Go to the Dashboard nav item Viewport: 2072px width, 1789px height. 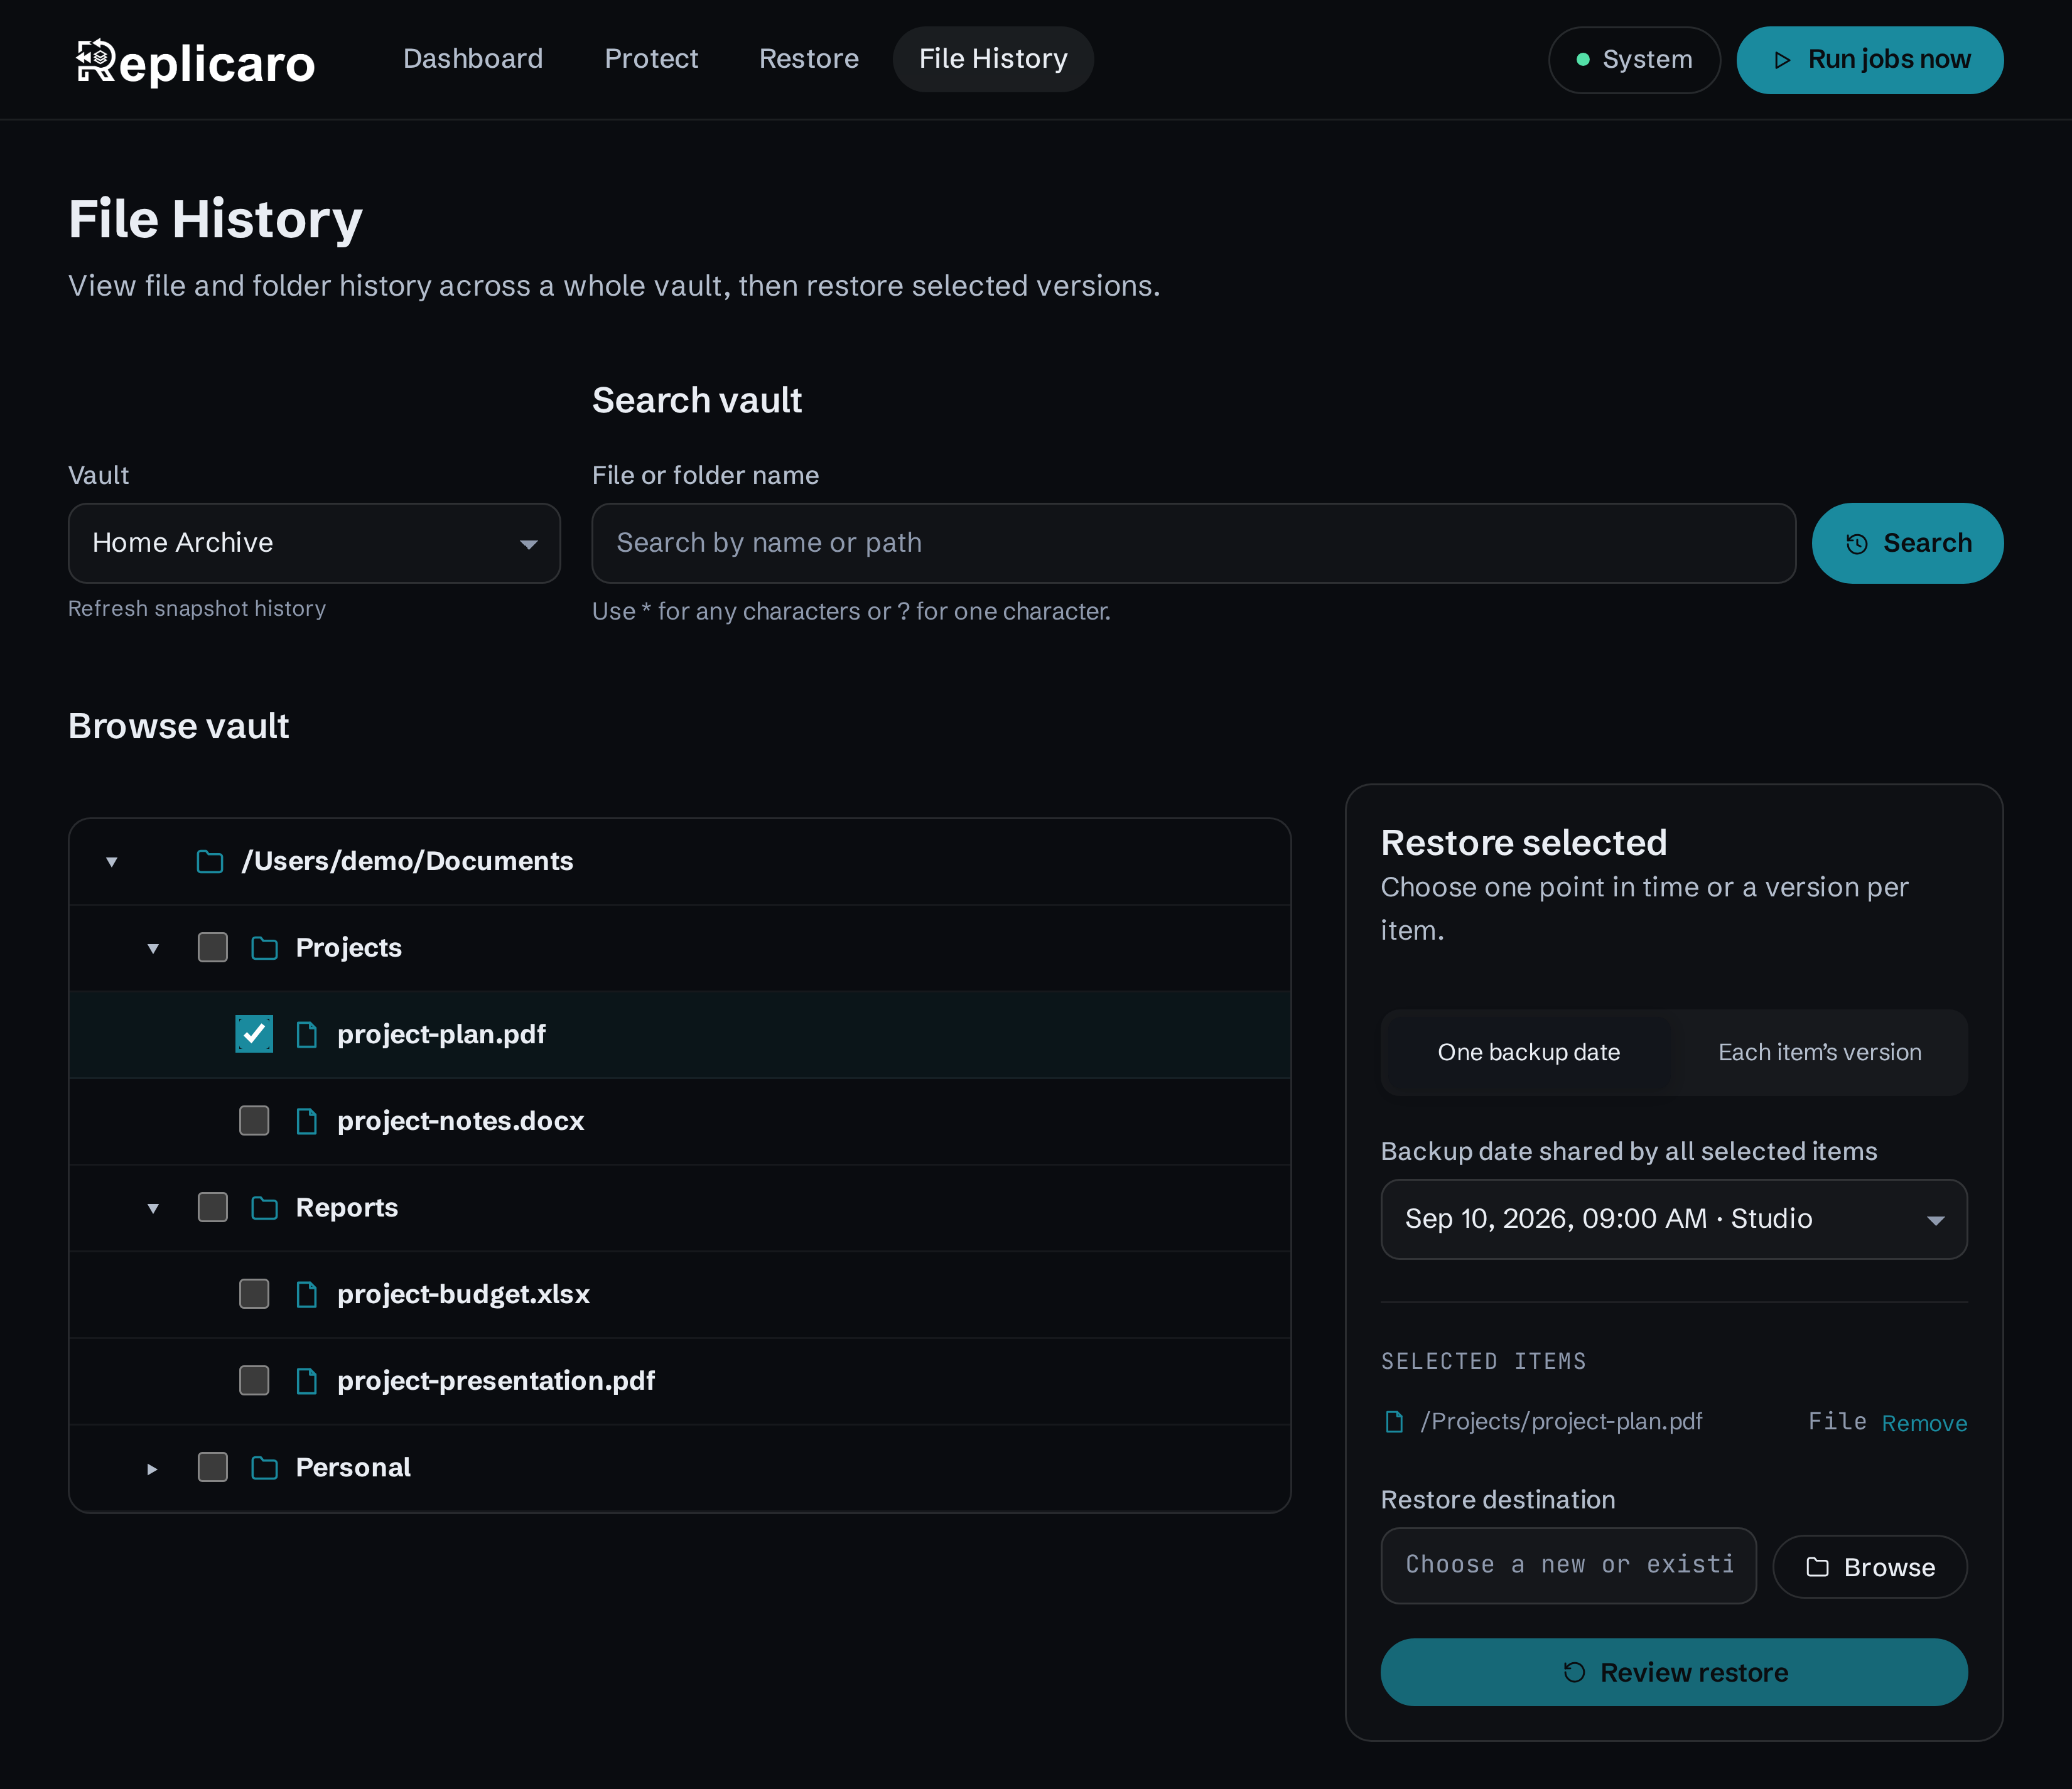pyautogui.click(x=473, y=59)
